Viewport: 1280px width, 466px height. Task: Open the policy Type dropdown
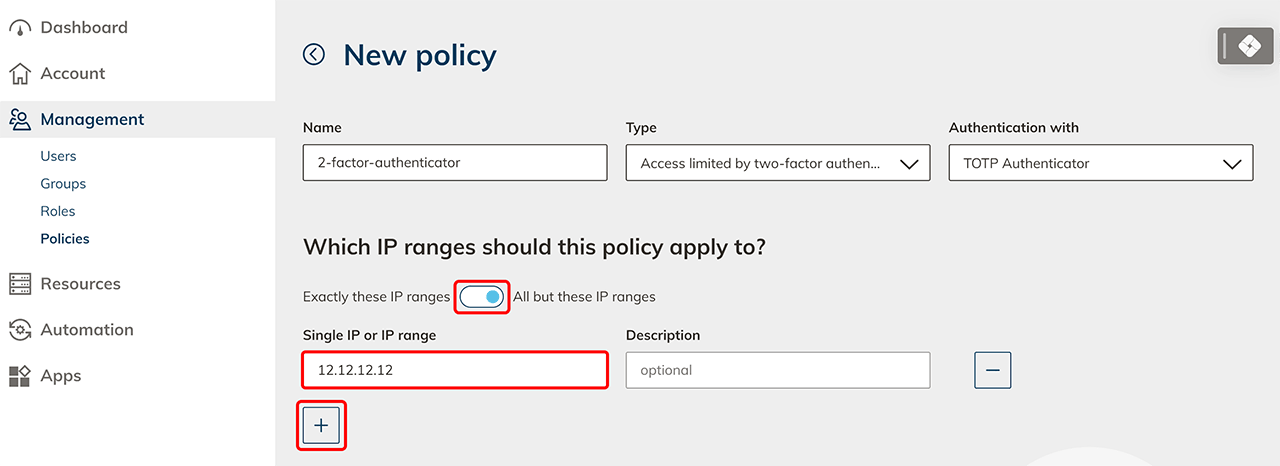coord(778,163)
